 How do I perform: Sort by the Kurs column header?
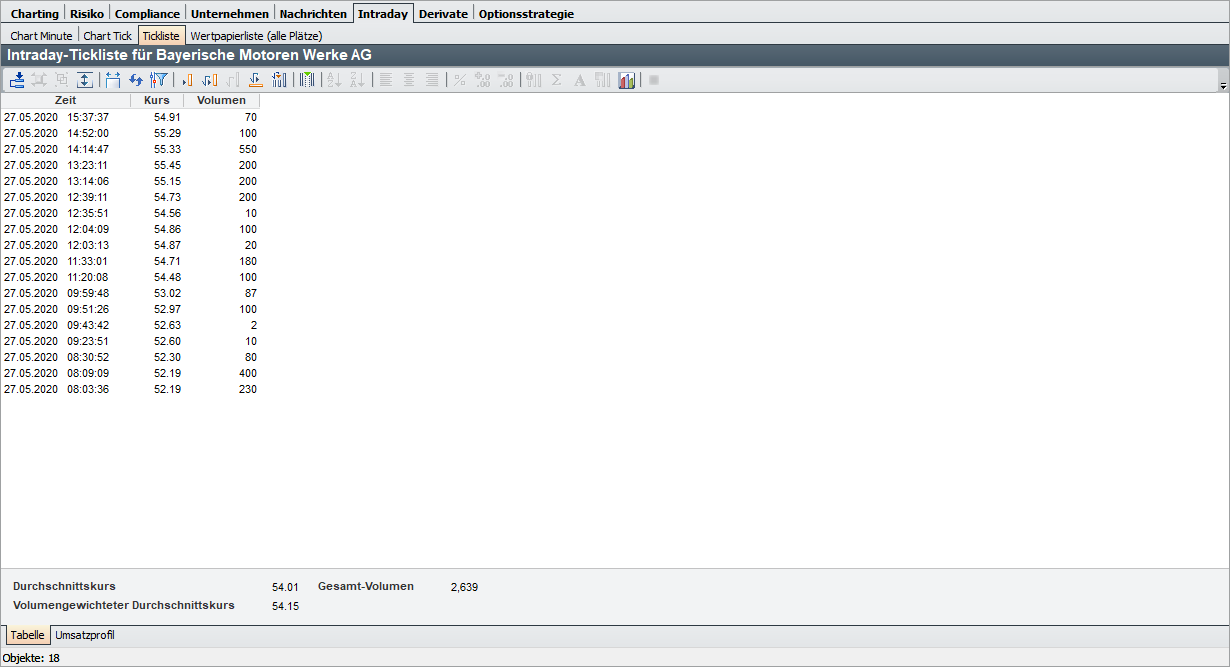coord(157,100)
